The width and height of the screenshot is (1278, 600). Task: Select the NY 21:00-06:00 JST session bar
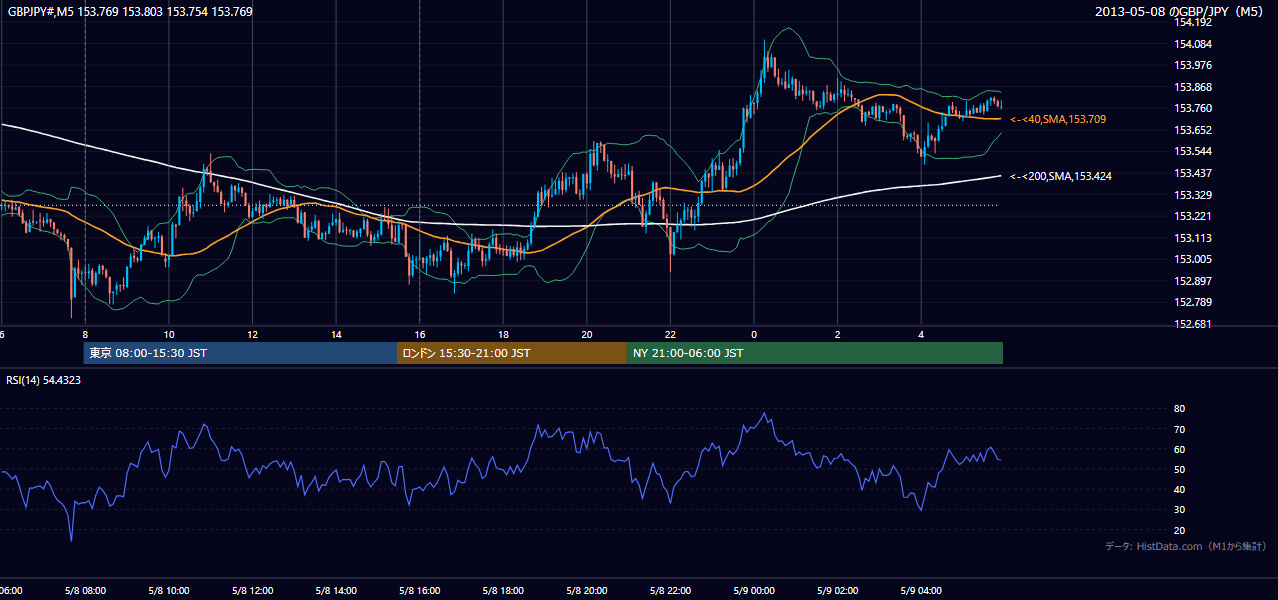coord(815,353)
